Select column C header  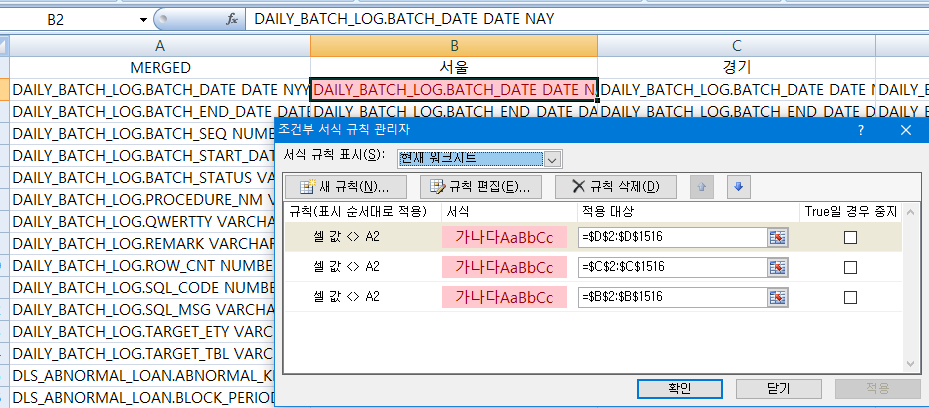tap(736, 45)
